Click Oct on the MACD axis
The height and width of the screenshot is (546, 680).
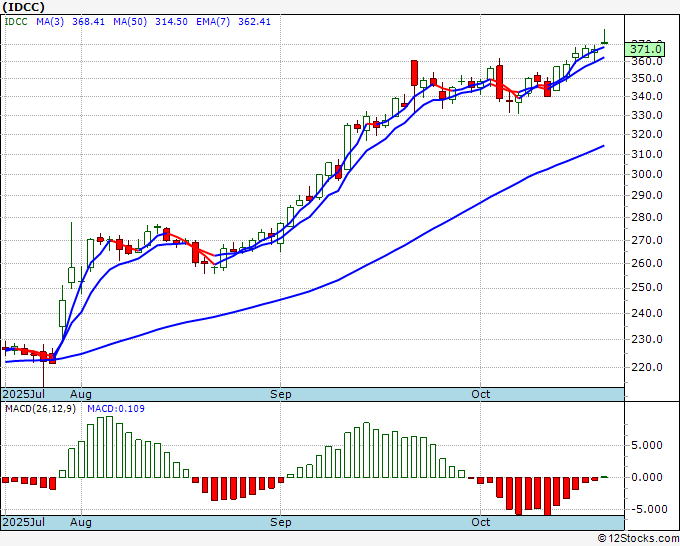click(481, 522)
